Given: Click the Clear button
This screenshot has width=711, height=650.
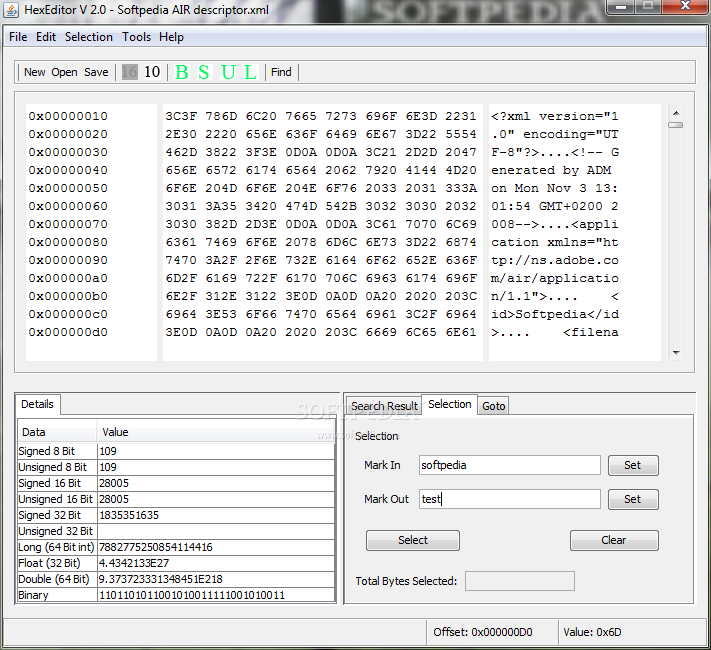Looking at the screenshot, I should tap(614, 540).
